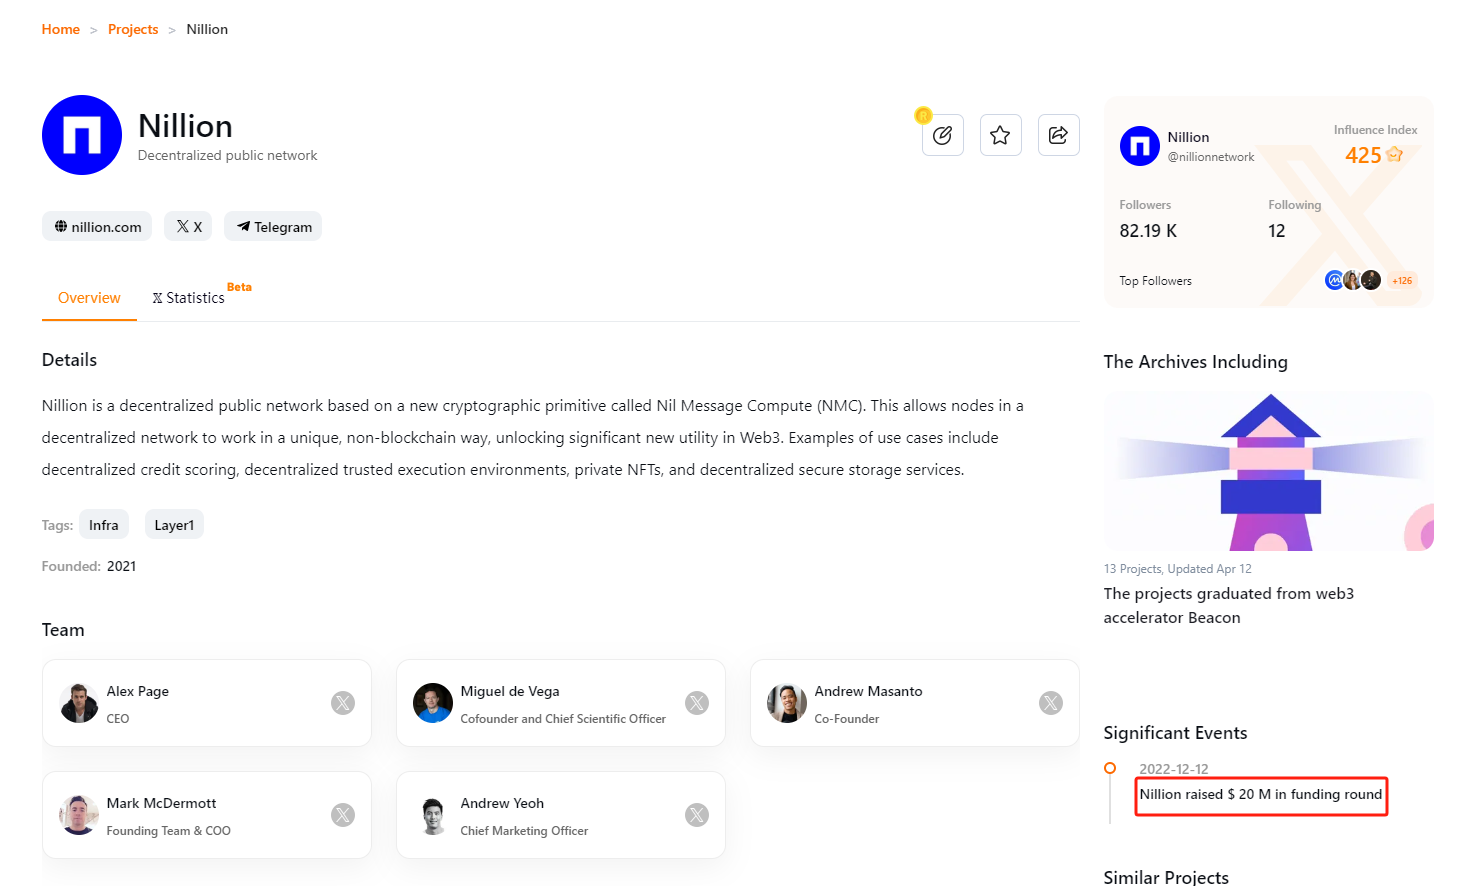The width and height of the screenshot is (1459, 886).
Task: Go to Home breadcrumb
Action: click(61, 29)
